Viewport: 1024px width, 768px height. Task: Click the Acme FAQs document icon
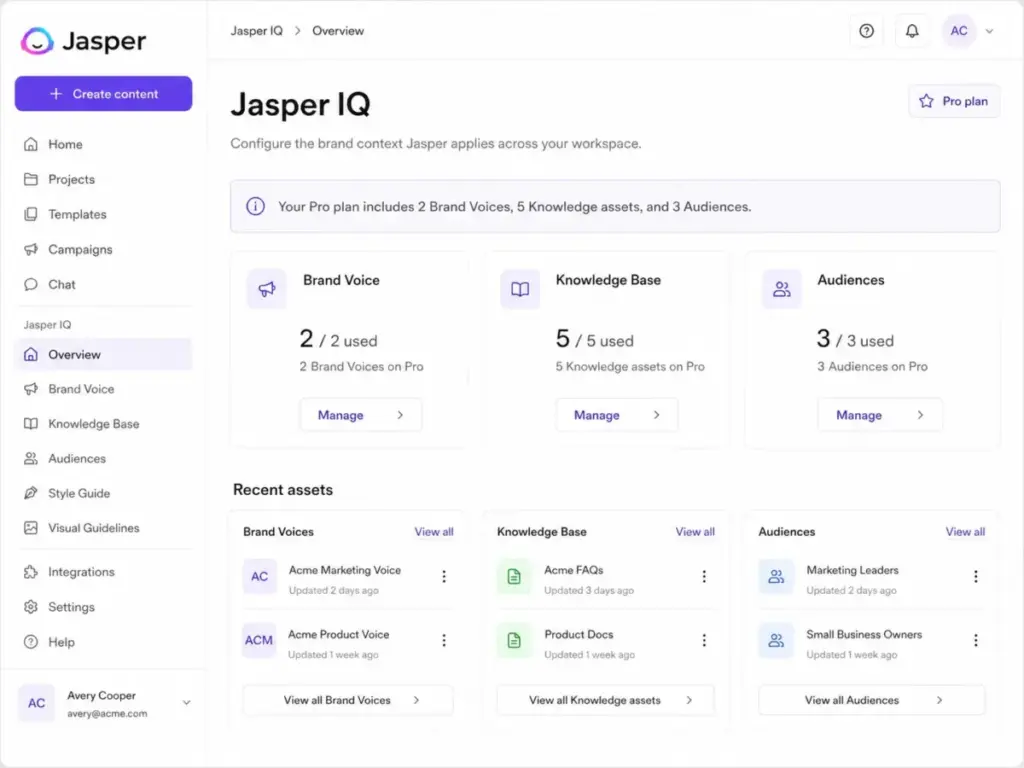pyautogui.click(x=514, y=576)
